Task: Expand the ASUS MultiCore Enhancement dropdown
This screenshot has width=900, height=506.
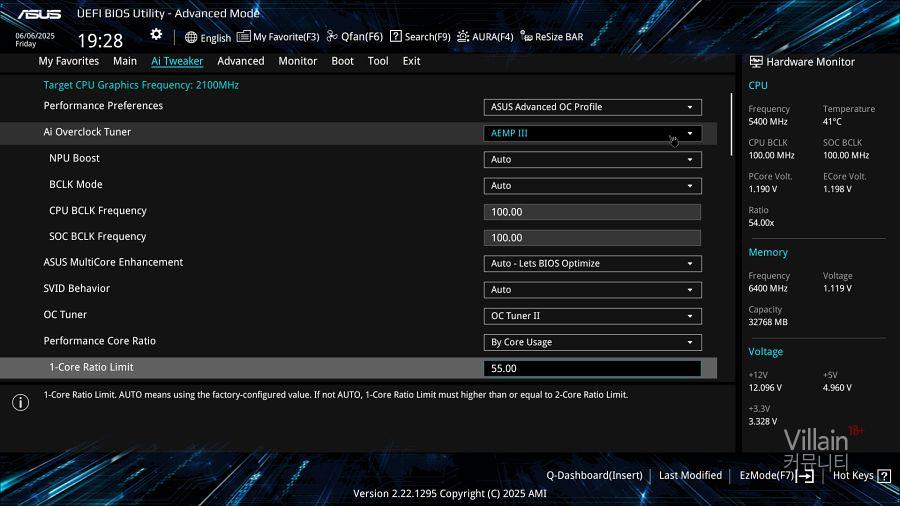Action: tap(592, 264)
